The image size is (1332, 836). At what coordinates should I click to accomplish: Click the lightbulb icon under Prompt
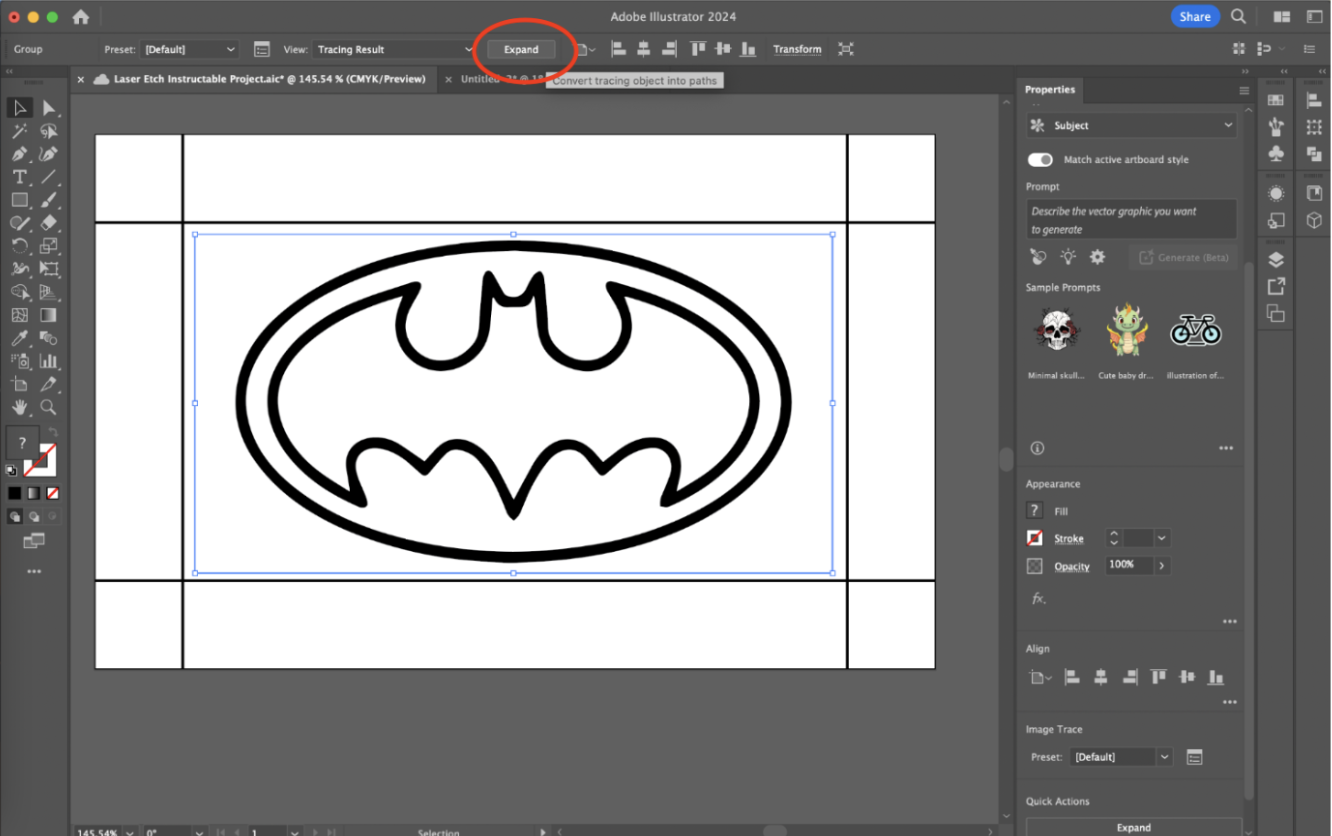pyautogui.click(x=1068, y=257)
